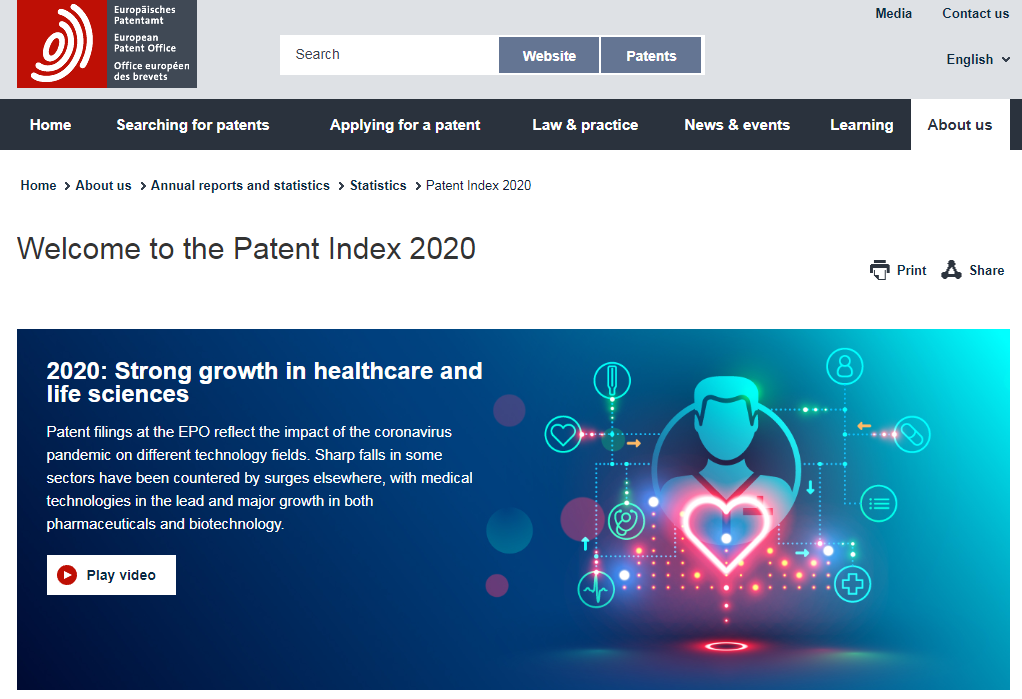Click the heart icon in banner illustration

pyautogui.click(x=563, y=434)
